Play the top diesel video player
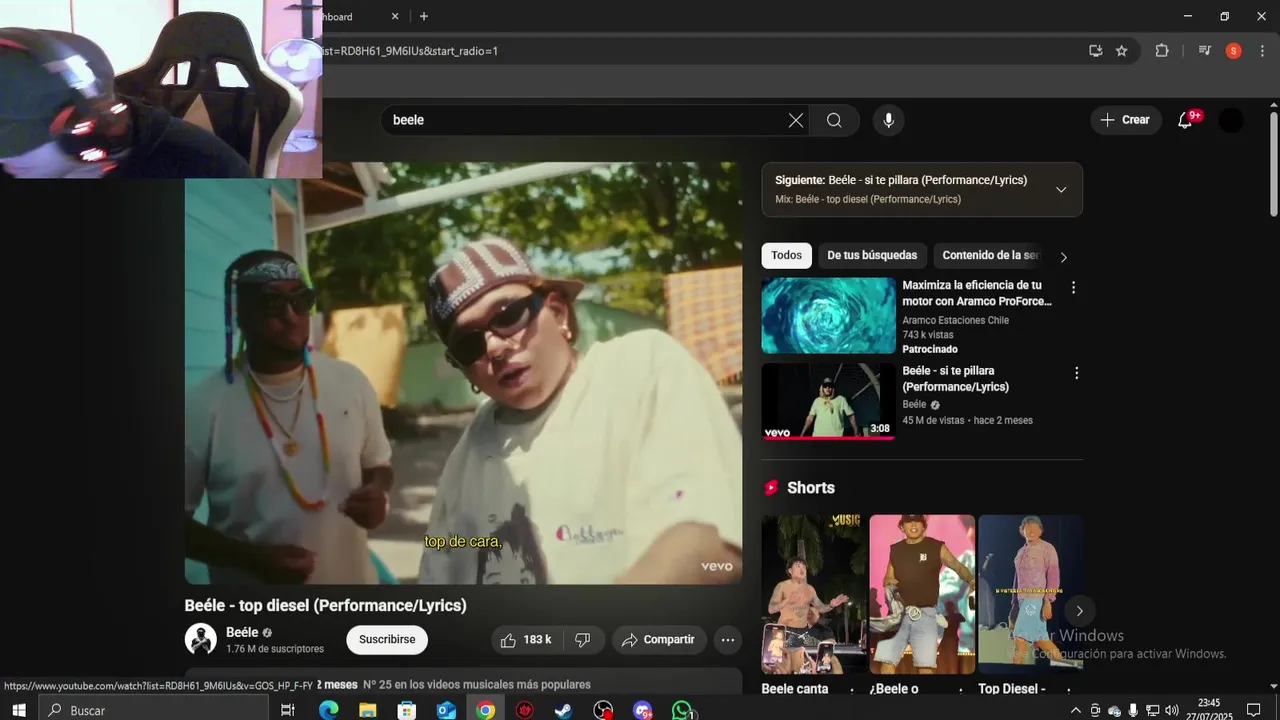Viewport: 1280px width, 720px height. (x=463, y=373)
